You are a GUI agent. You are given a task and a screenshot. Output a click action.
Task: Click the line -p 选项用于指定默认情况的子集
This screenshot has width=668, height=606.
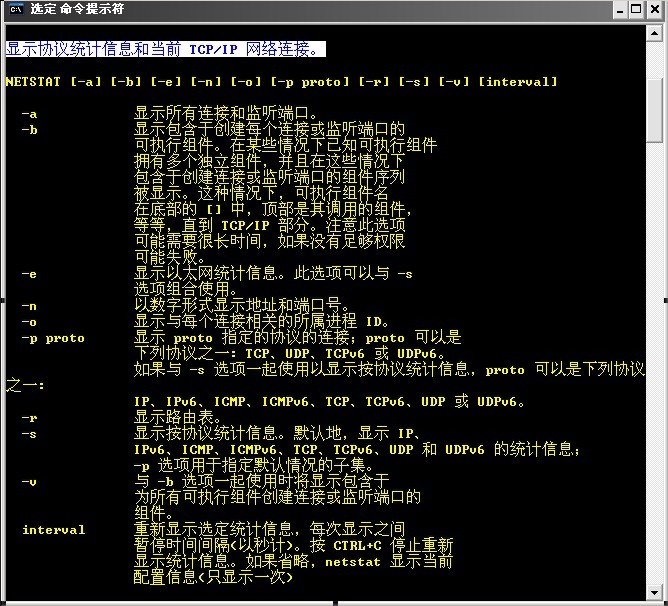(x=254, y=465)
